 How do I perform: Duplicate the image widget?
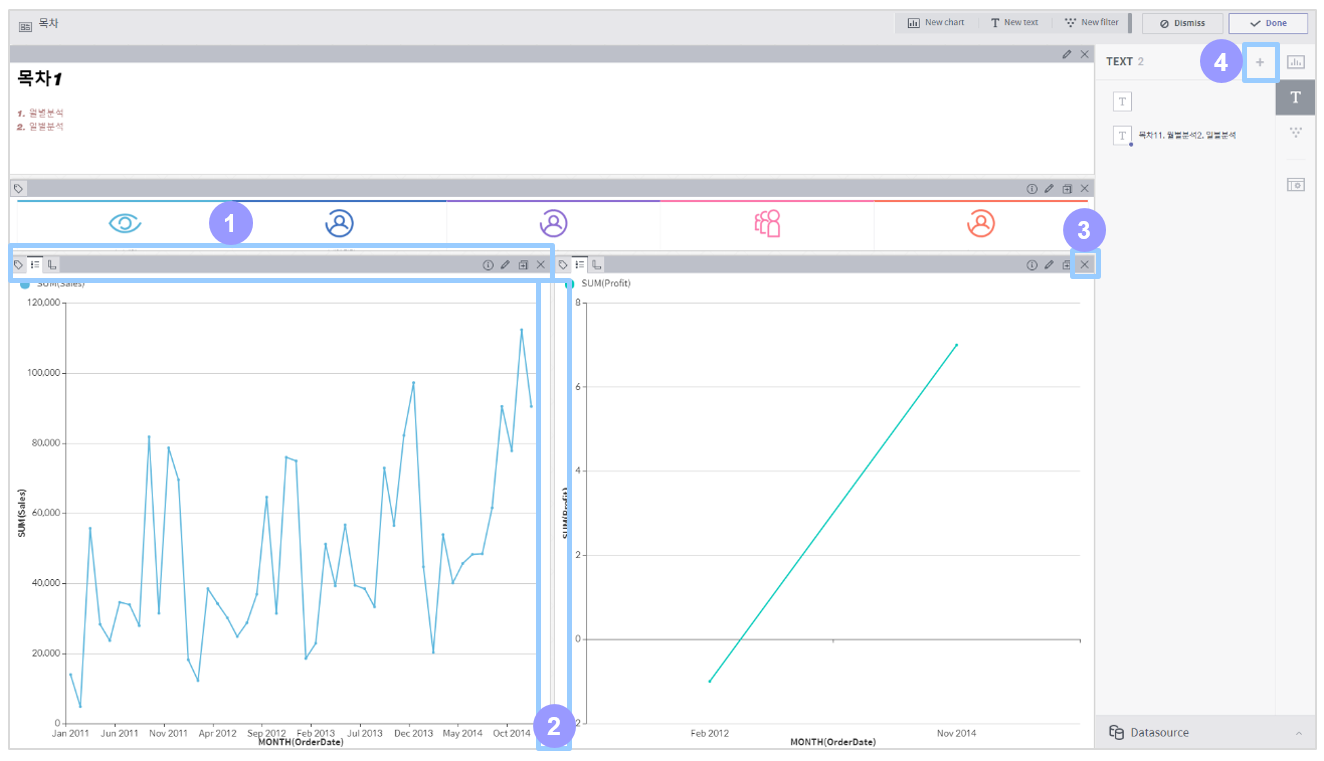pyautogui.click(x=1067, y=188)
